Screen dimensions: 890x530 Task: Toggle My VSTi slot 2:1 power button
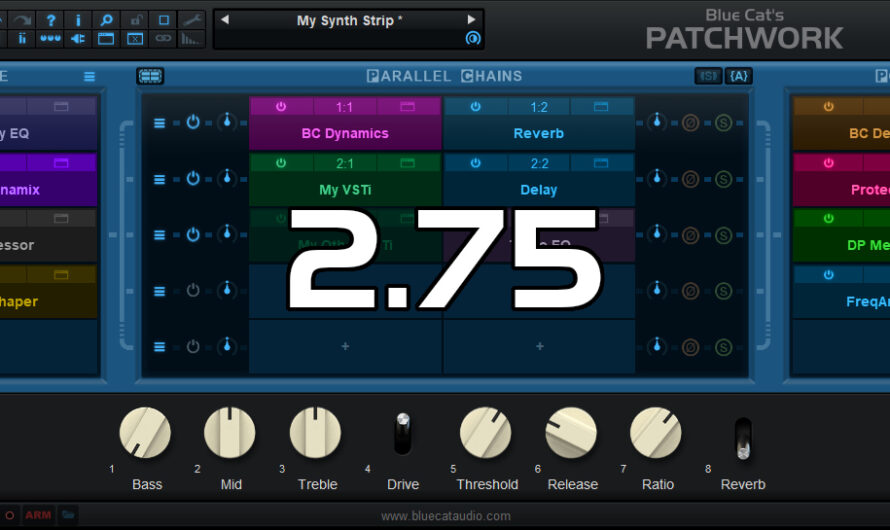(281, 163)
